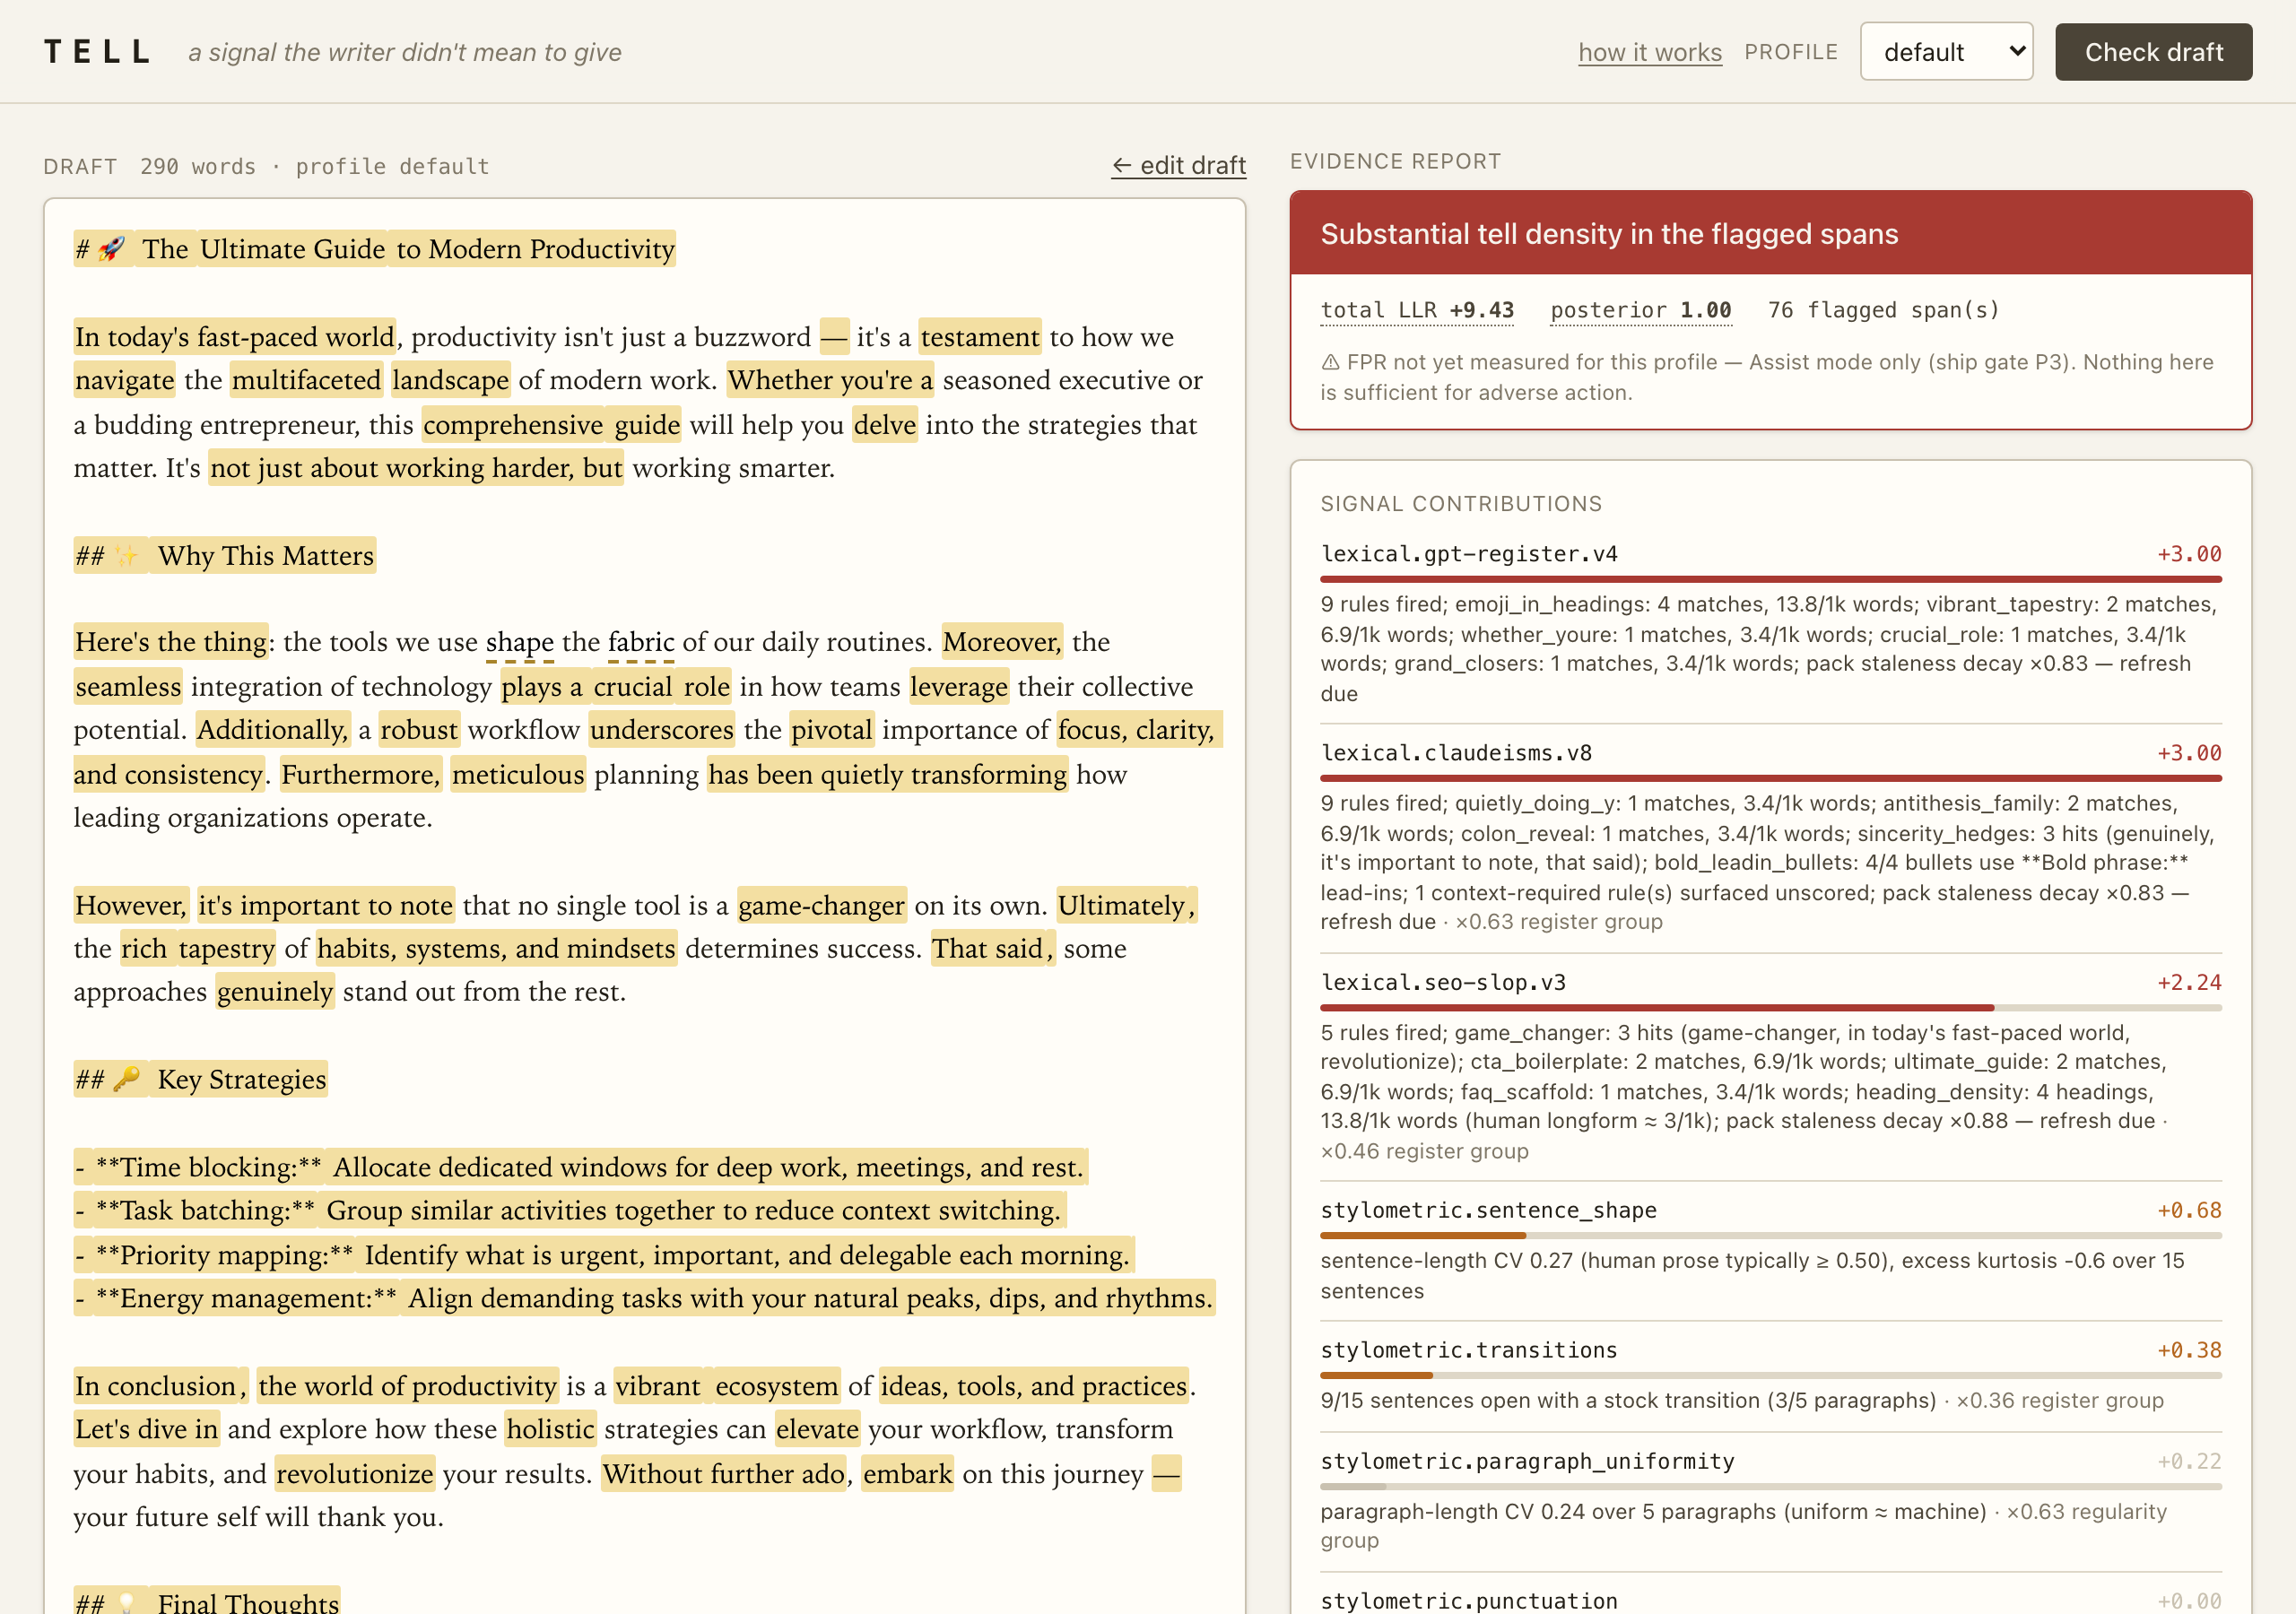Select the lexical.seo-slop.v3 signal row

(1770, 1066)
